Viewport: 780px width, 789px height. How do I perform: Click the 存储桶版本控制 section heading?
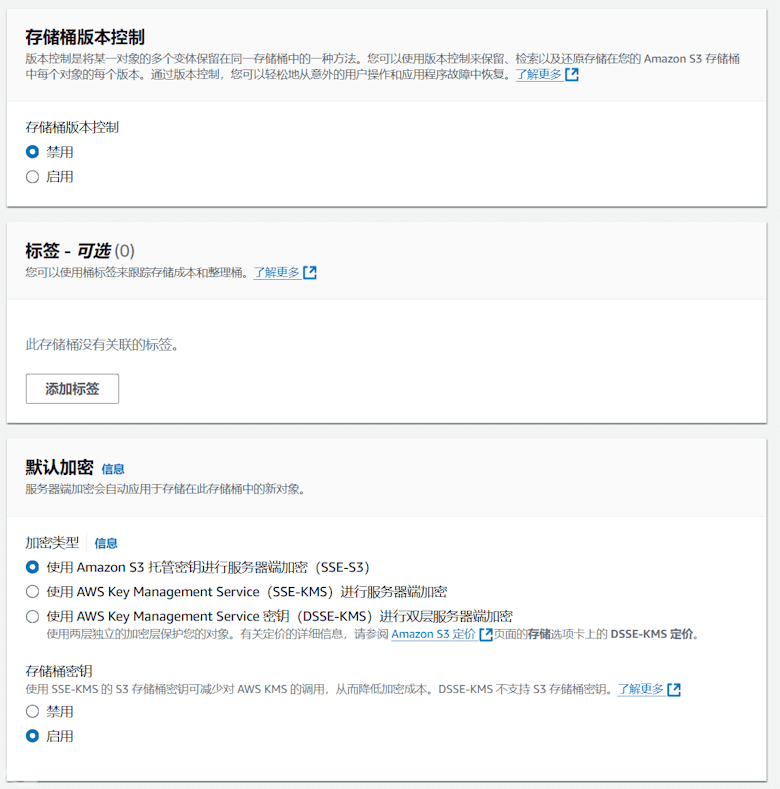[x=85, y=37]
